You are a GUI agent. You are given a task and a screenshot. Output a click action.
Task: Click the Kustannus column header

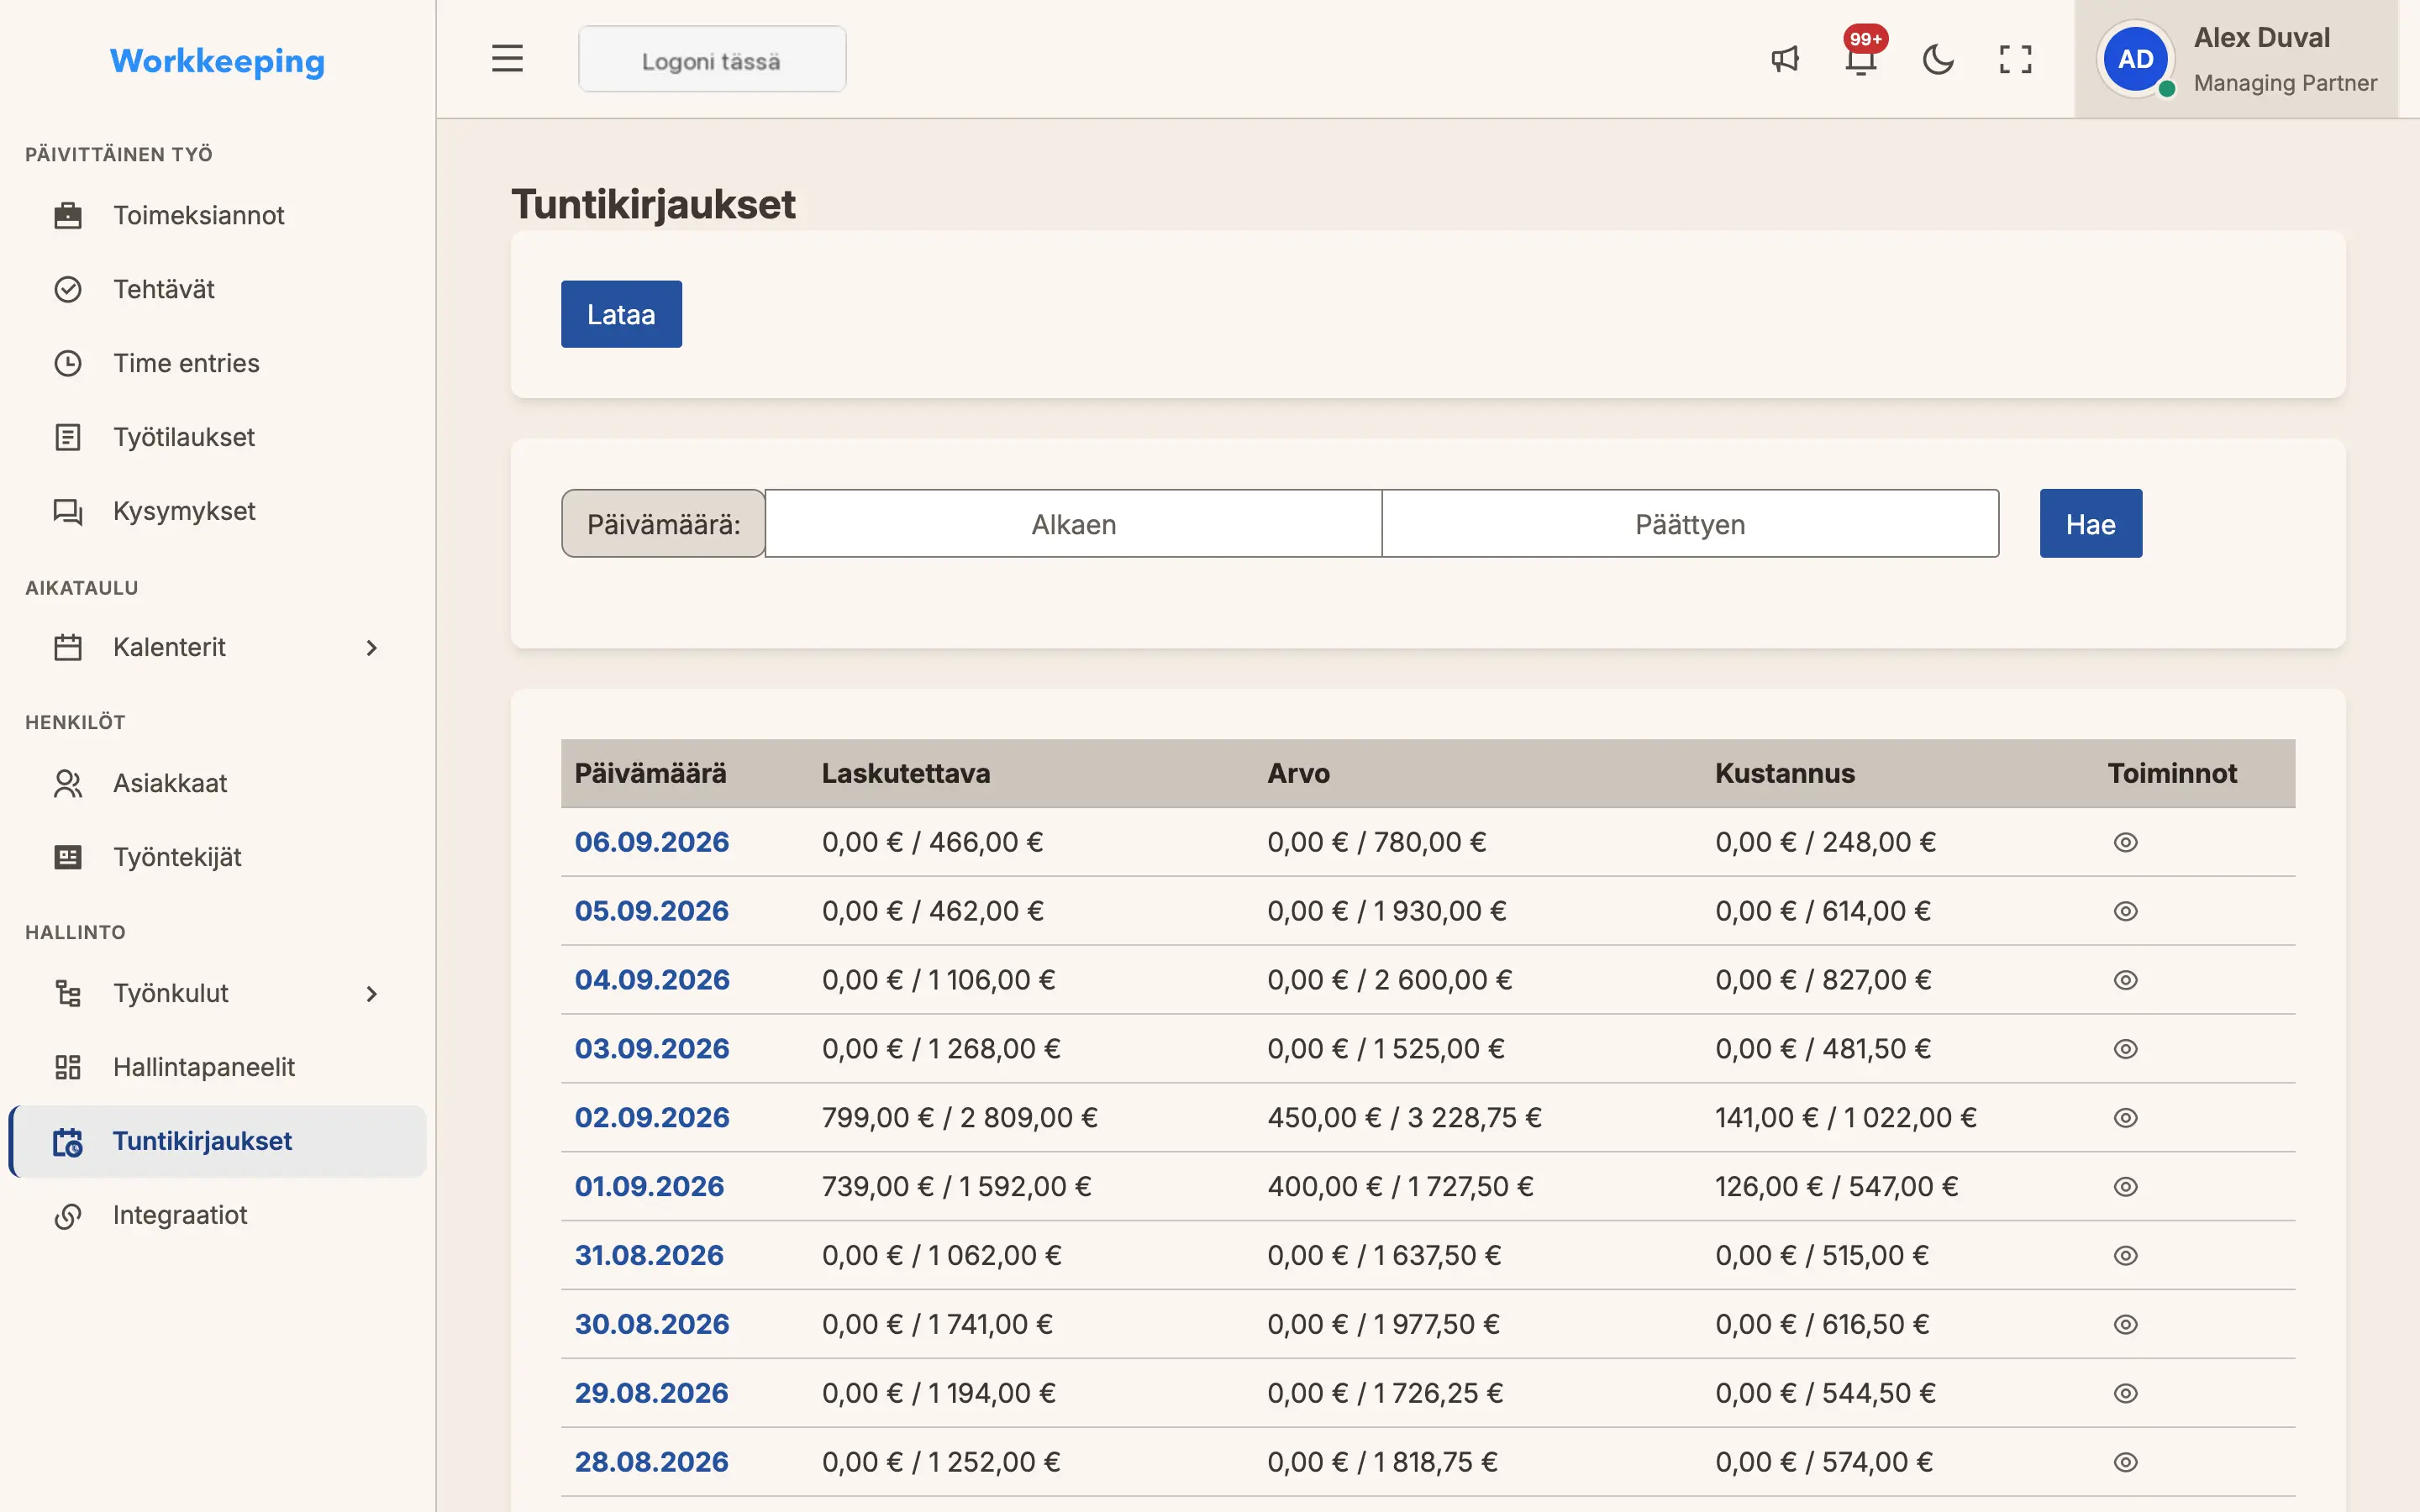(x=1785, y=773)
